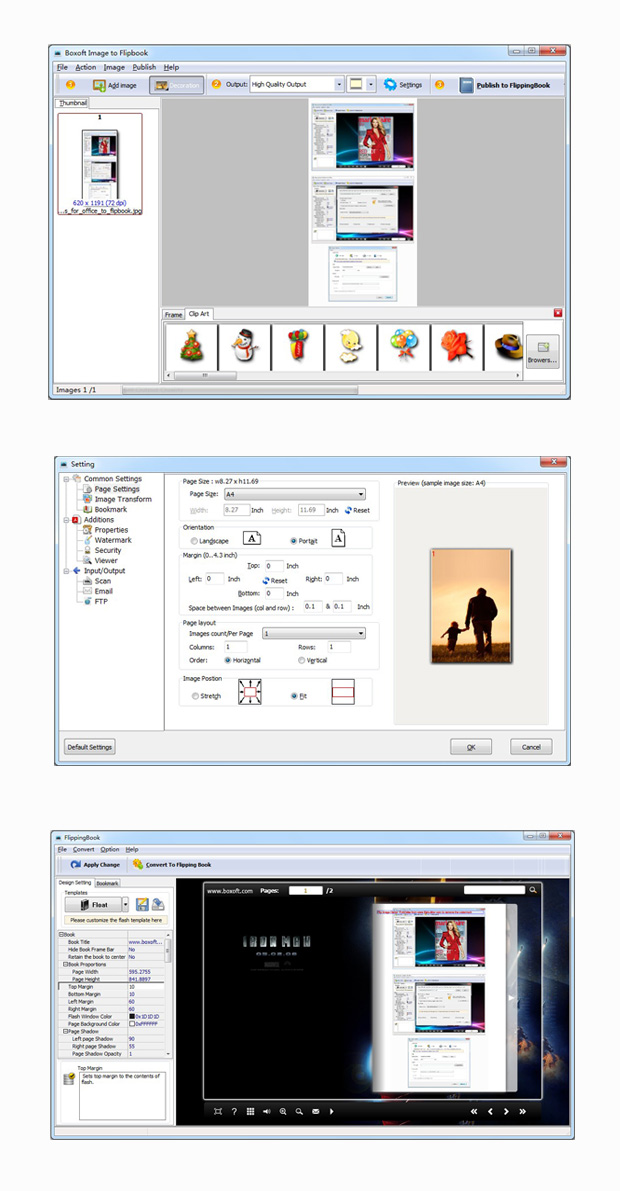Switch to the Clip Art tab
The width and height of the screenshot is (620, 1191).
coord(200,314)
